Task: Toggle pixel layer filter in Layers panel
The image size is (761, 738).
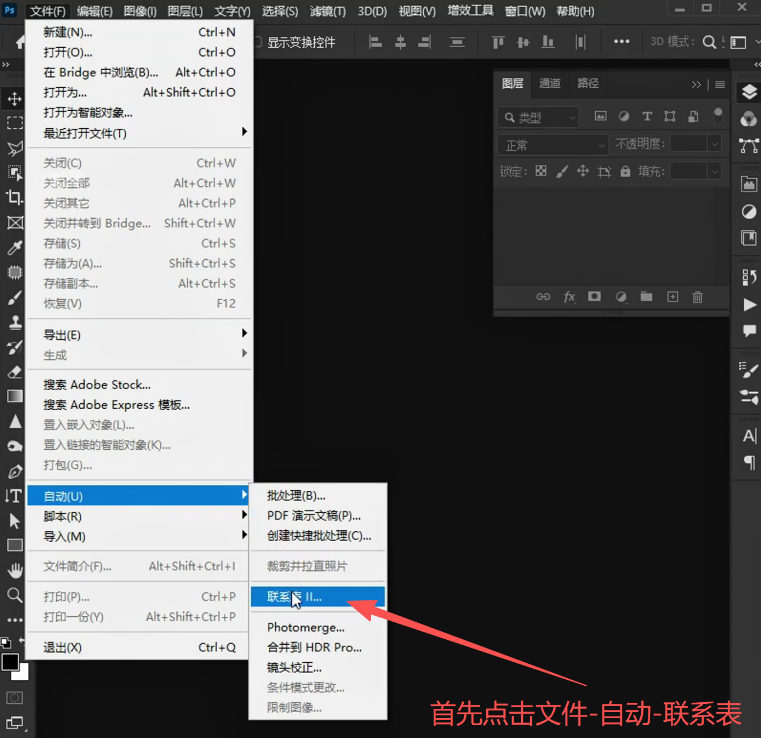Action: 601,116
